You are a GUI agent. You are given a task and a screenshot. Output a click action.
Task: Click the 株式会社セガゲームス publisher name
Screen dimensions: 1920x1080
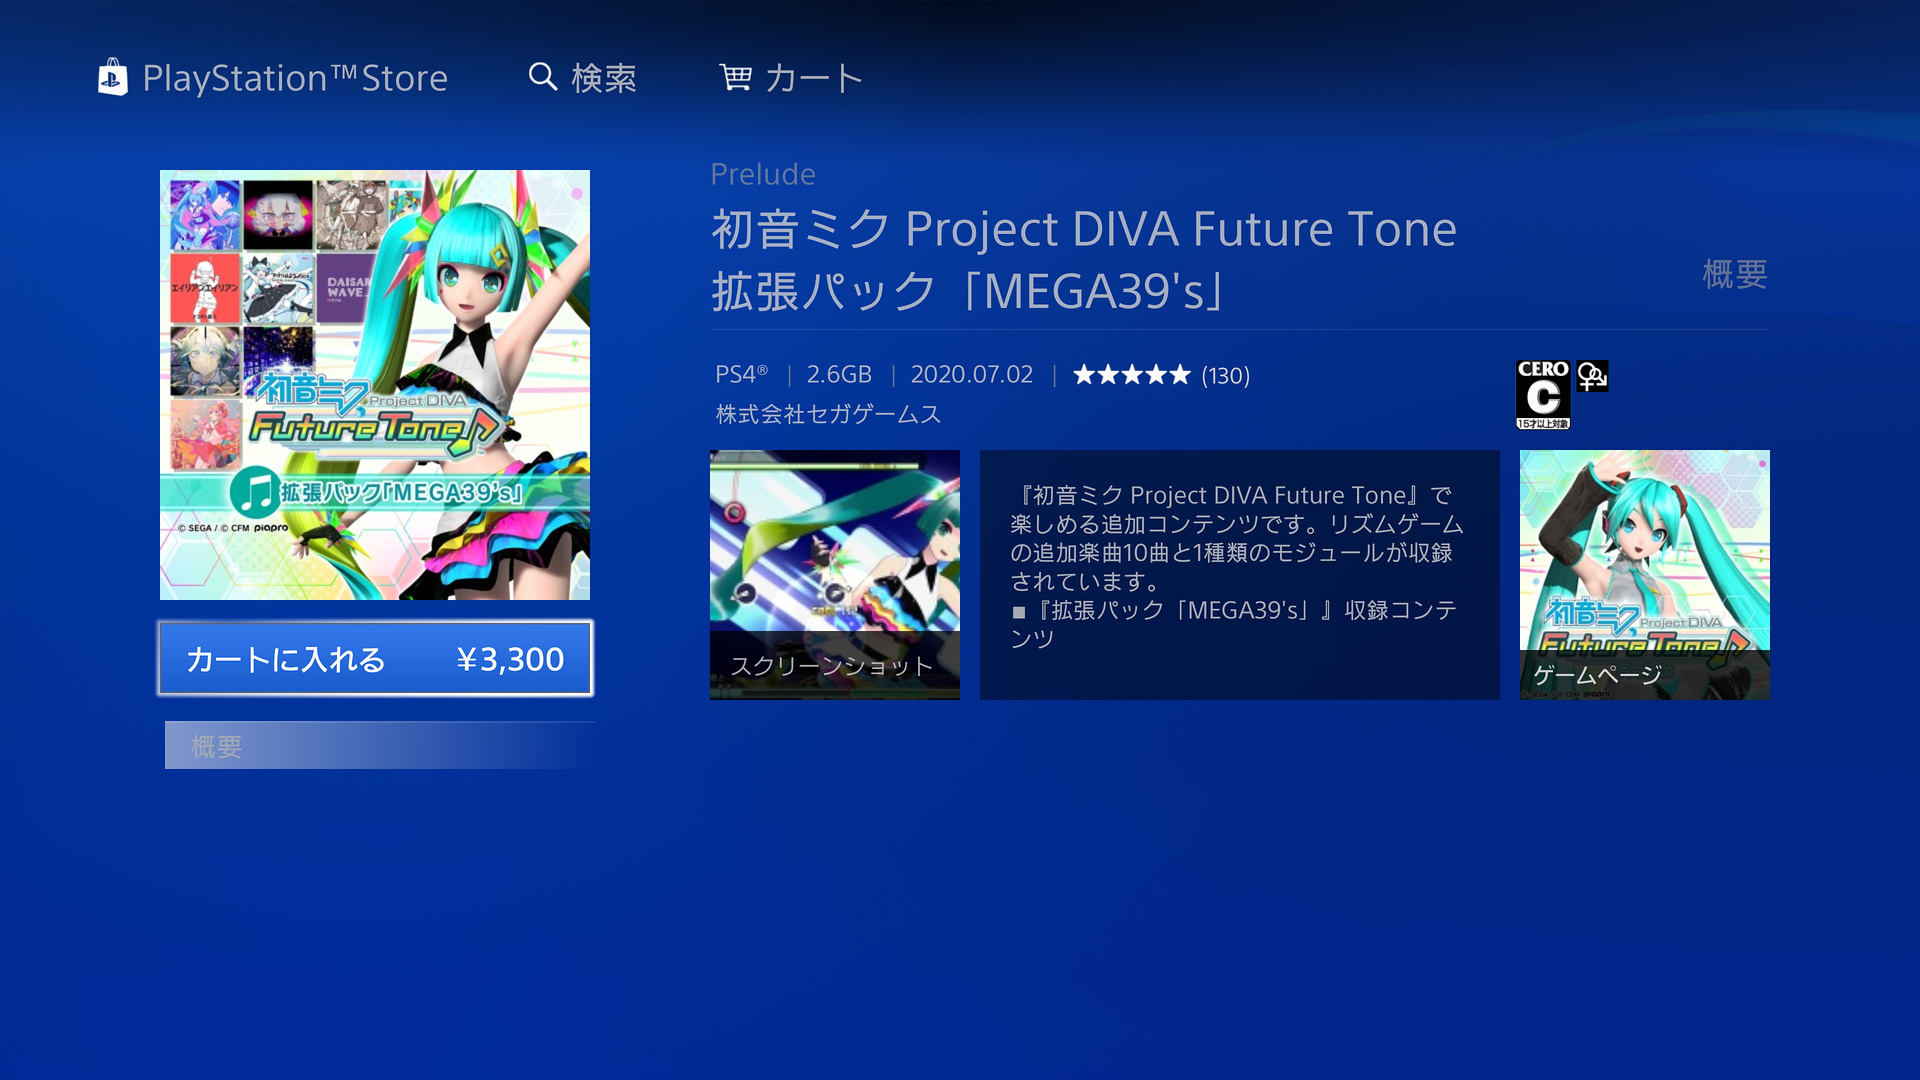[829, 414]
